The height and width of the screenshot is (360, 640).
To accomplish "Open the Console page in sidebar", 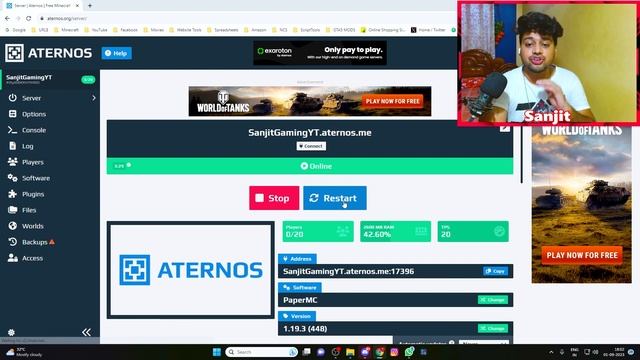I will click(33, 130).
